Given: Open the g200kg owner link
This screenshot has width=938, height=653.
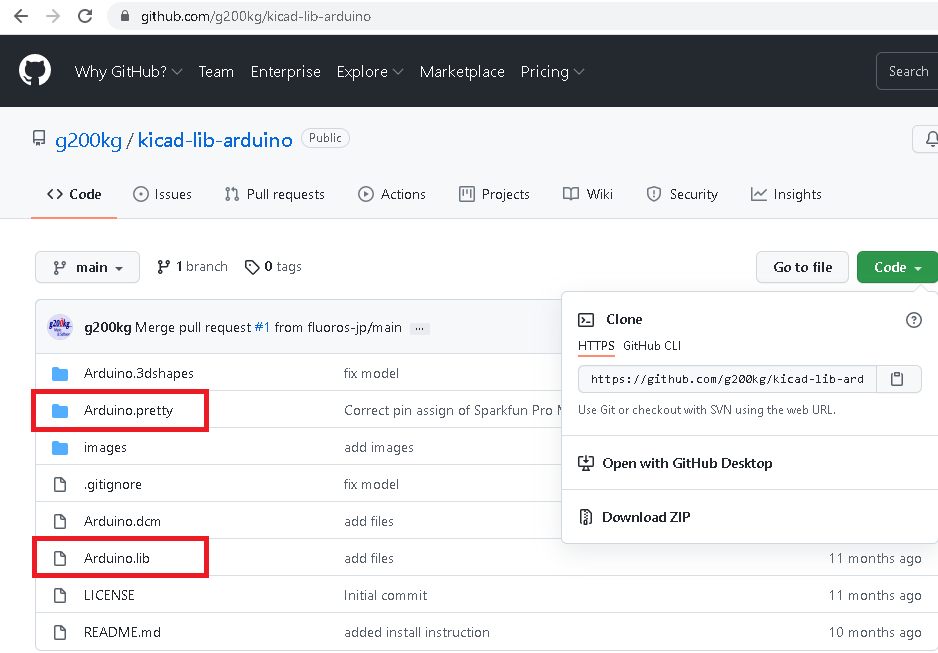Looking at the screenshot, I should point(89,140).
